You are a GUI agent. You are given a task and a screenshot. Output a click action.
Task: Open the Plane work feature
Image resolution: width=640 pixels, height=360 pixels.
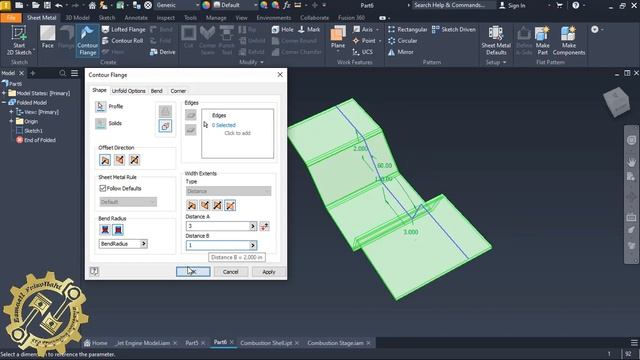coord(338,39)
